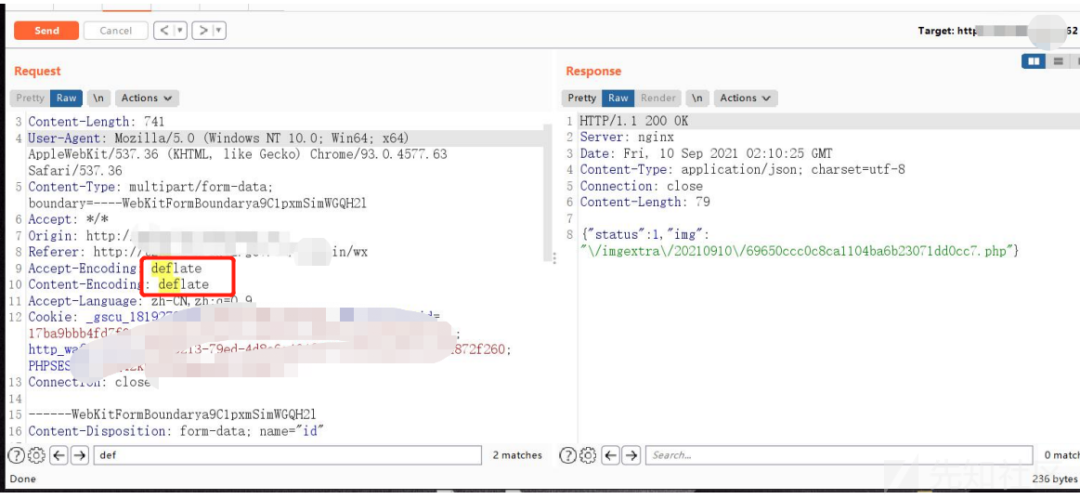Toggle the \n non-printable characters in Response
The height and width of the screenshot is (499, 1080).
697,98
